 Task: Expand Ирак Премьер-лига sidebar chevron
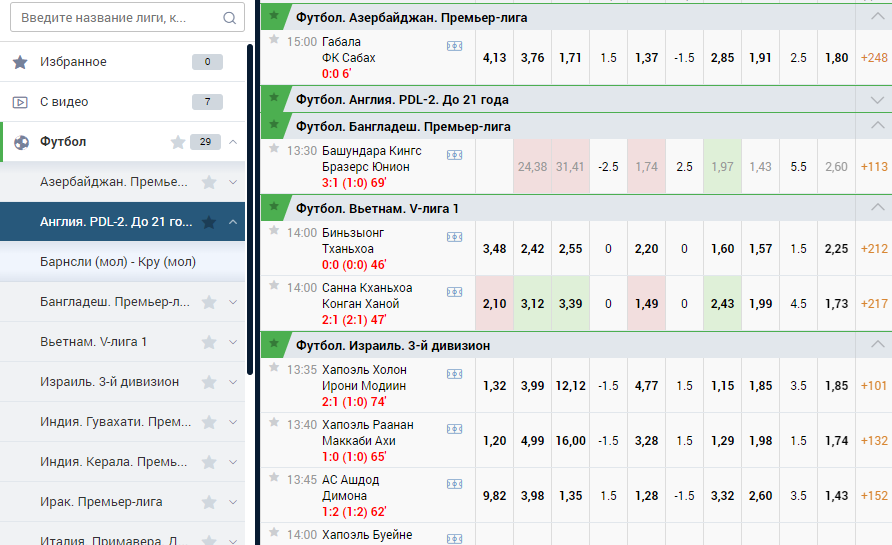(x=233, y=502)
